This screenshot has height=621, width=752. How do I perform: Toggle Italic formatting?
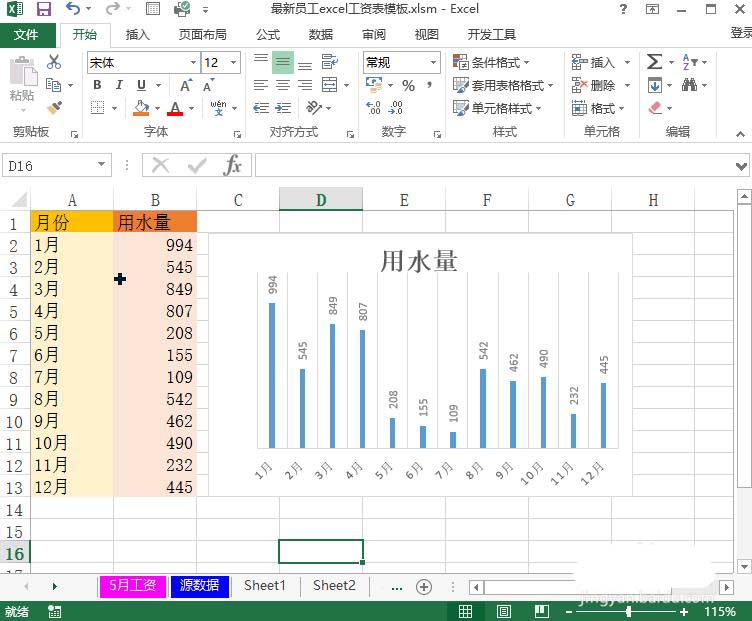[119, 85]
